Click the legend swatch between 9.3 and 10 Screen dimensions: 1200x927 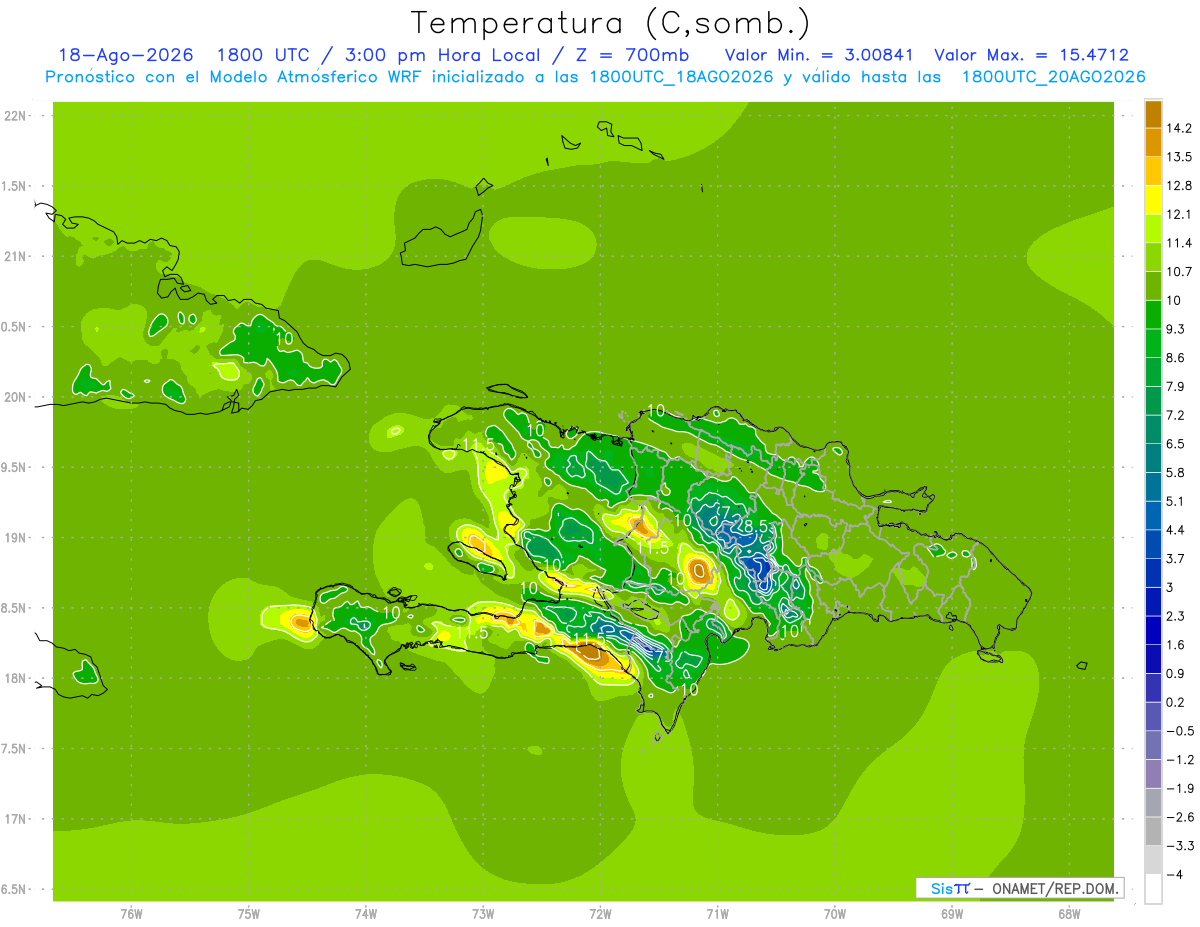pyautogui.click(x=1153, y=314)
